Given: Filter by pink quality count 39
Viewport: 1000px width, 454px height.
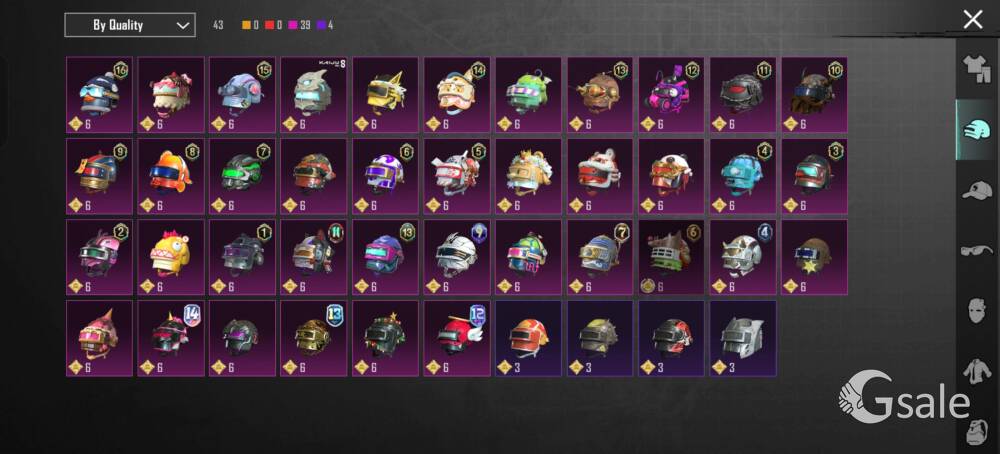Looking at the screenshot, I should 299,26.
